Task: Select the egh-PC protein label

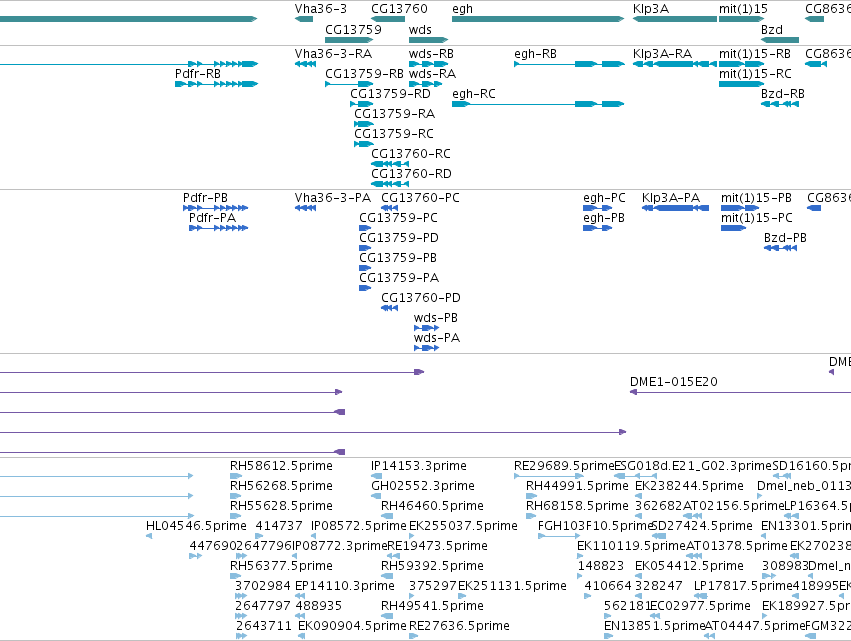Action: coord(604,198)
